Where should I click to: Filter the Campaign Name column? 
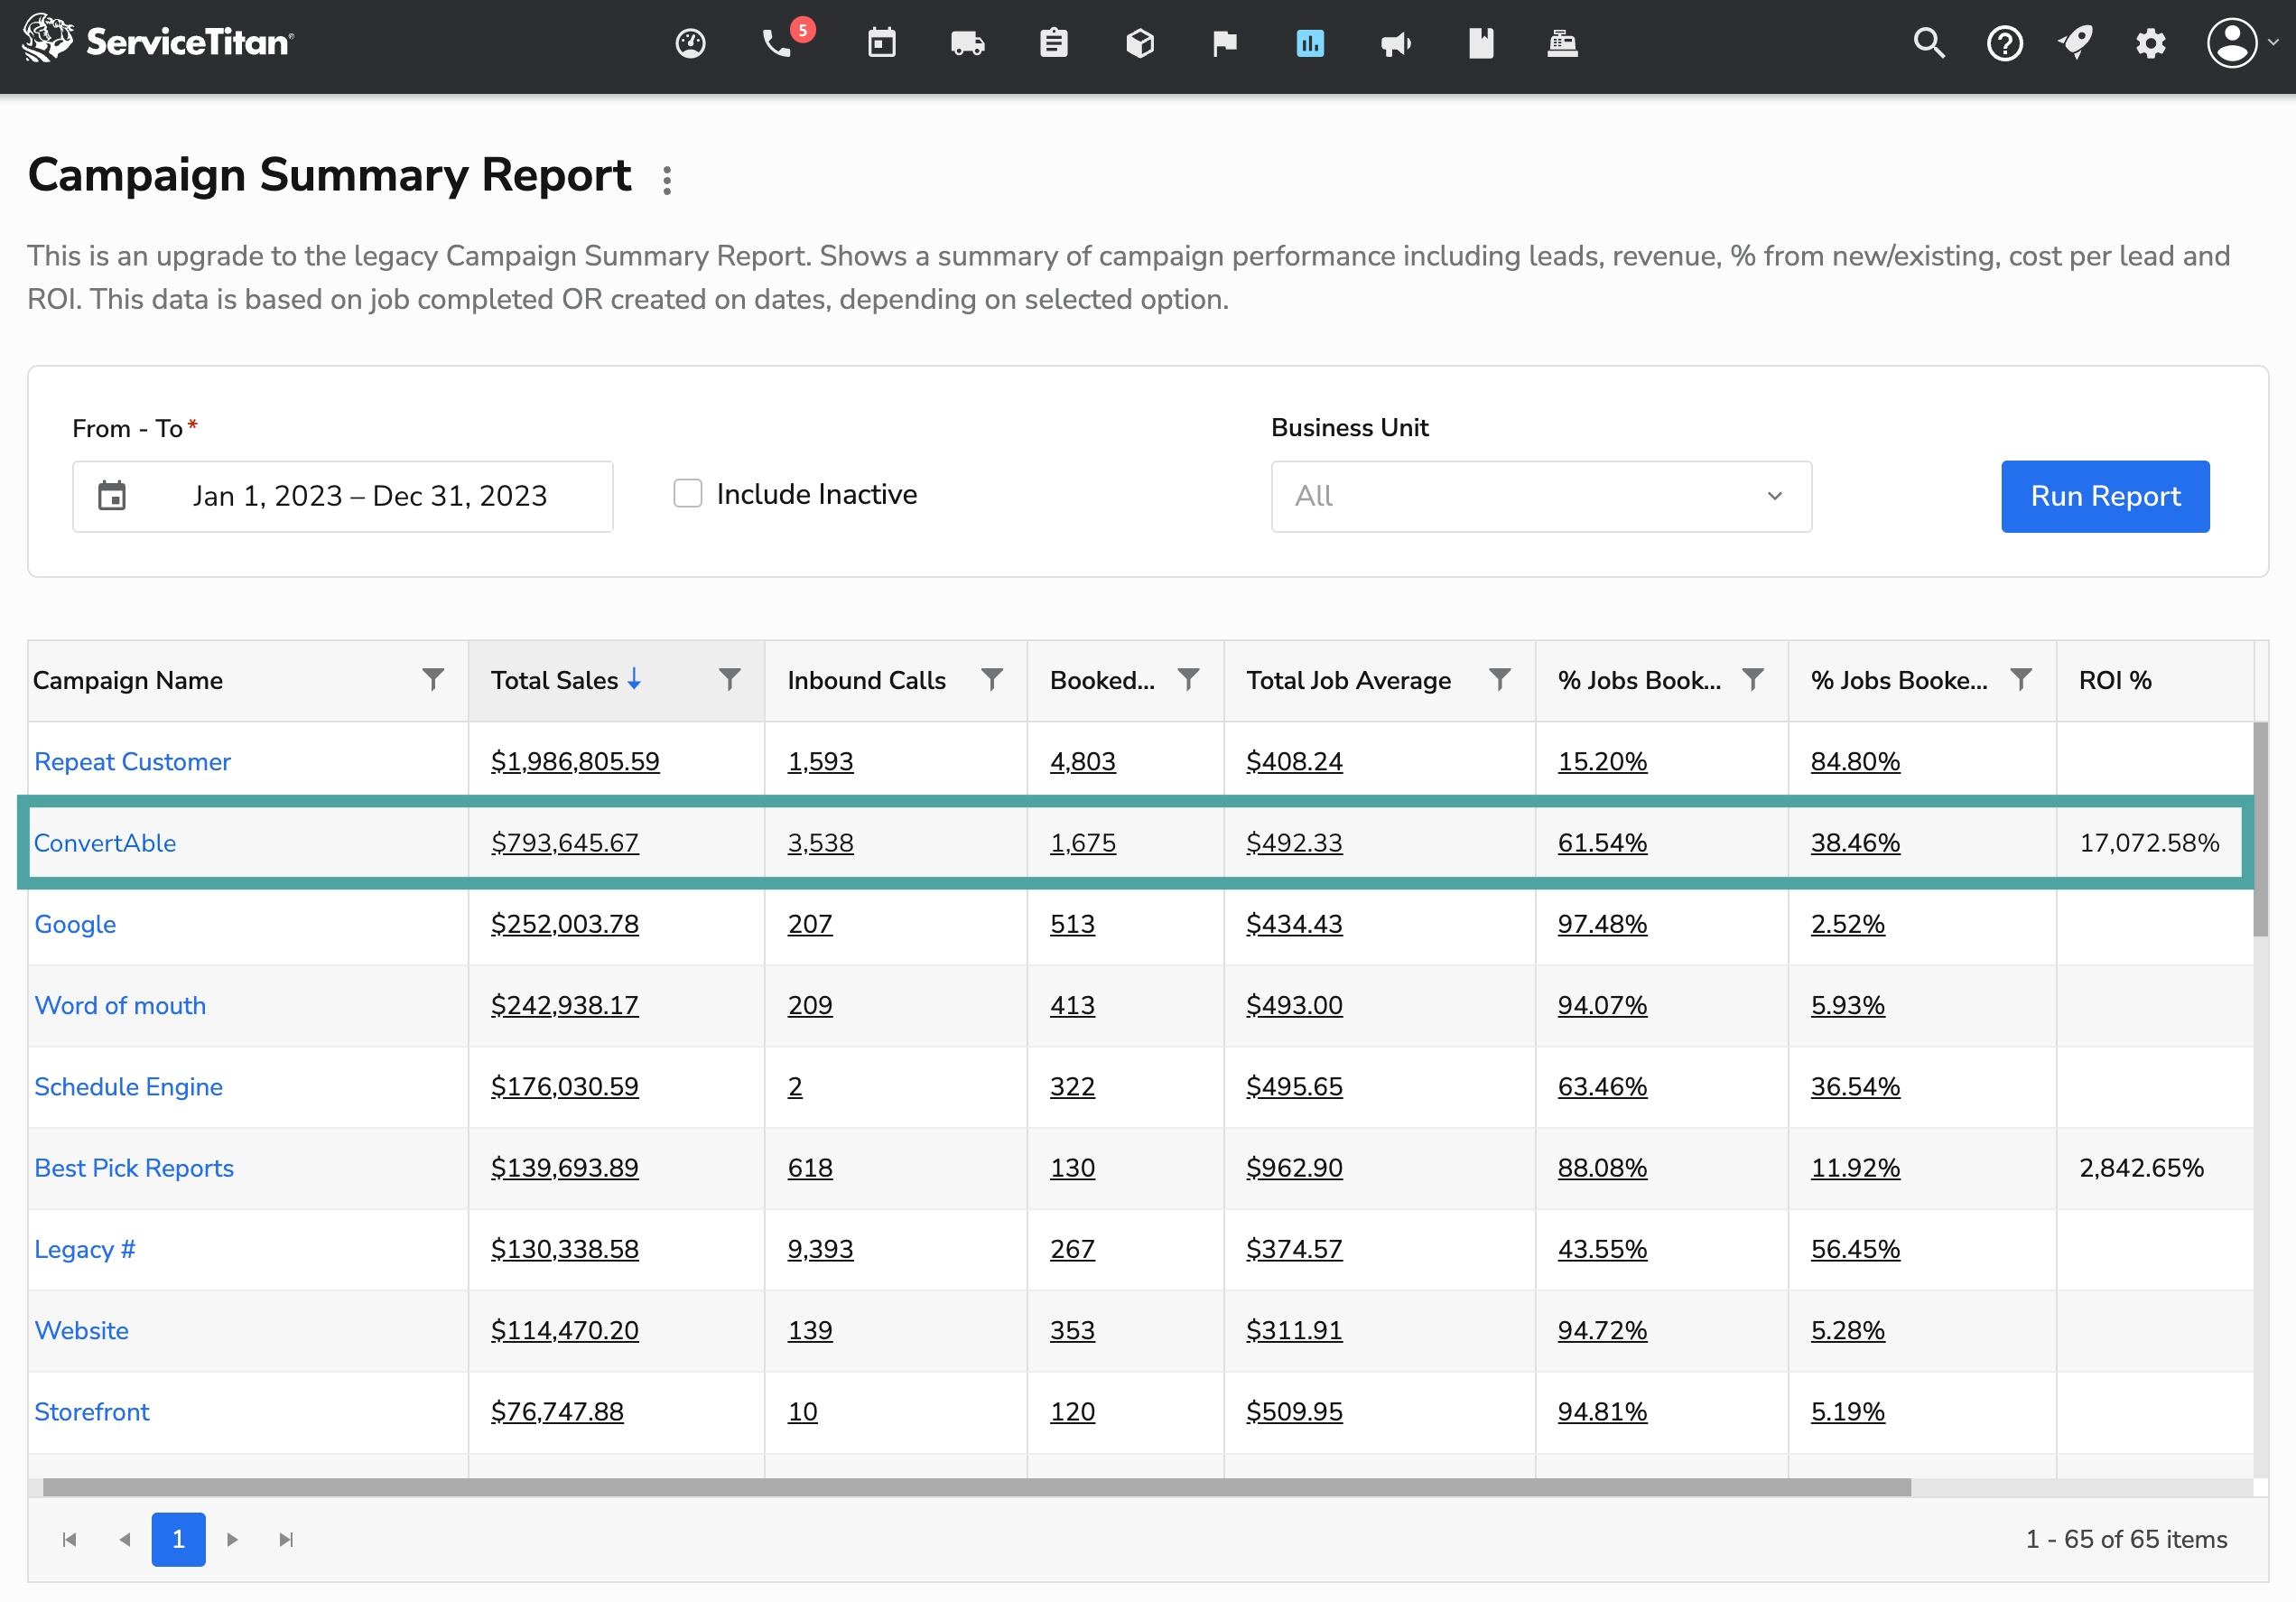(x=433, y=680)
